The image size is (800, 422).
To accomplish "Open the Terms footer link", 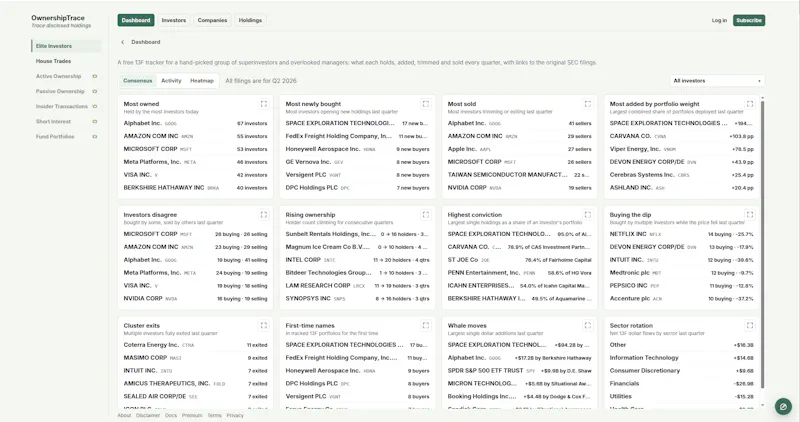I will [x=214, y=415].
